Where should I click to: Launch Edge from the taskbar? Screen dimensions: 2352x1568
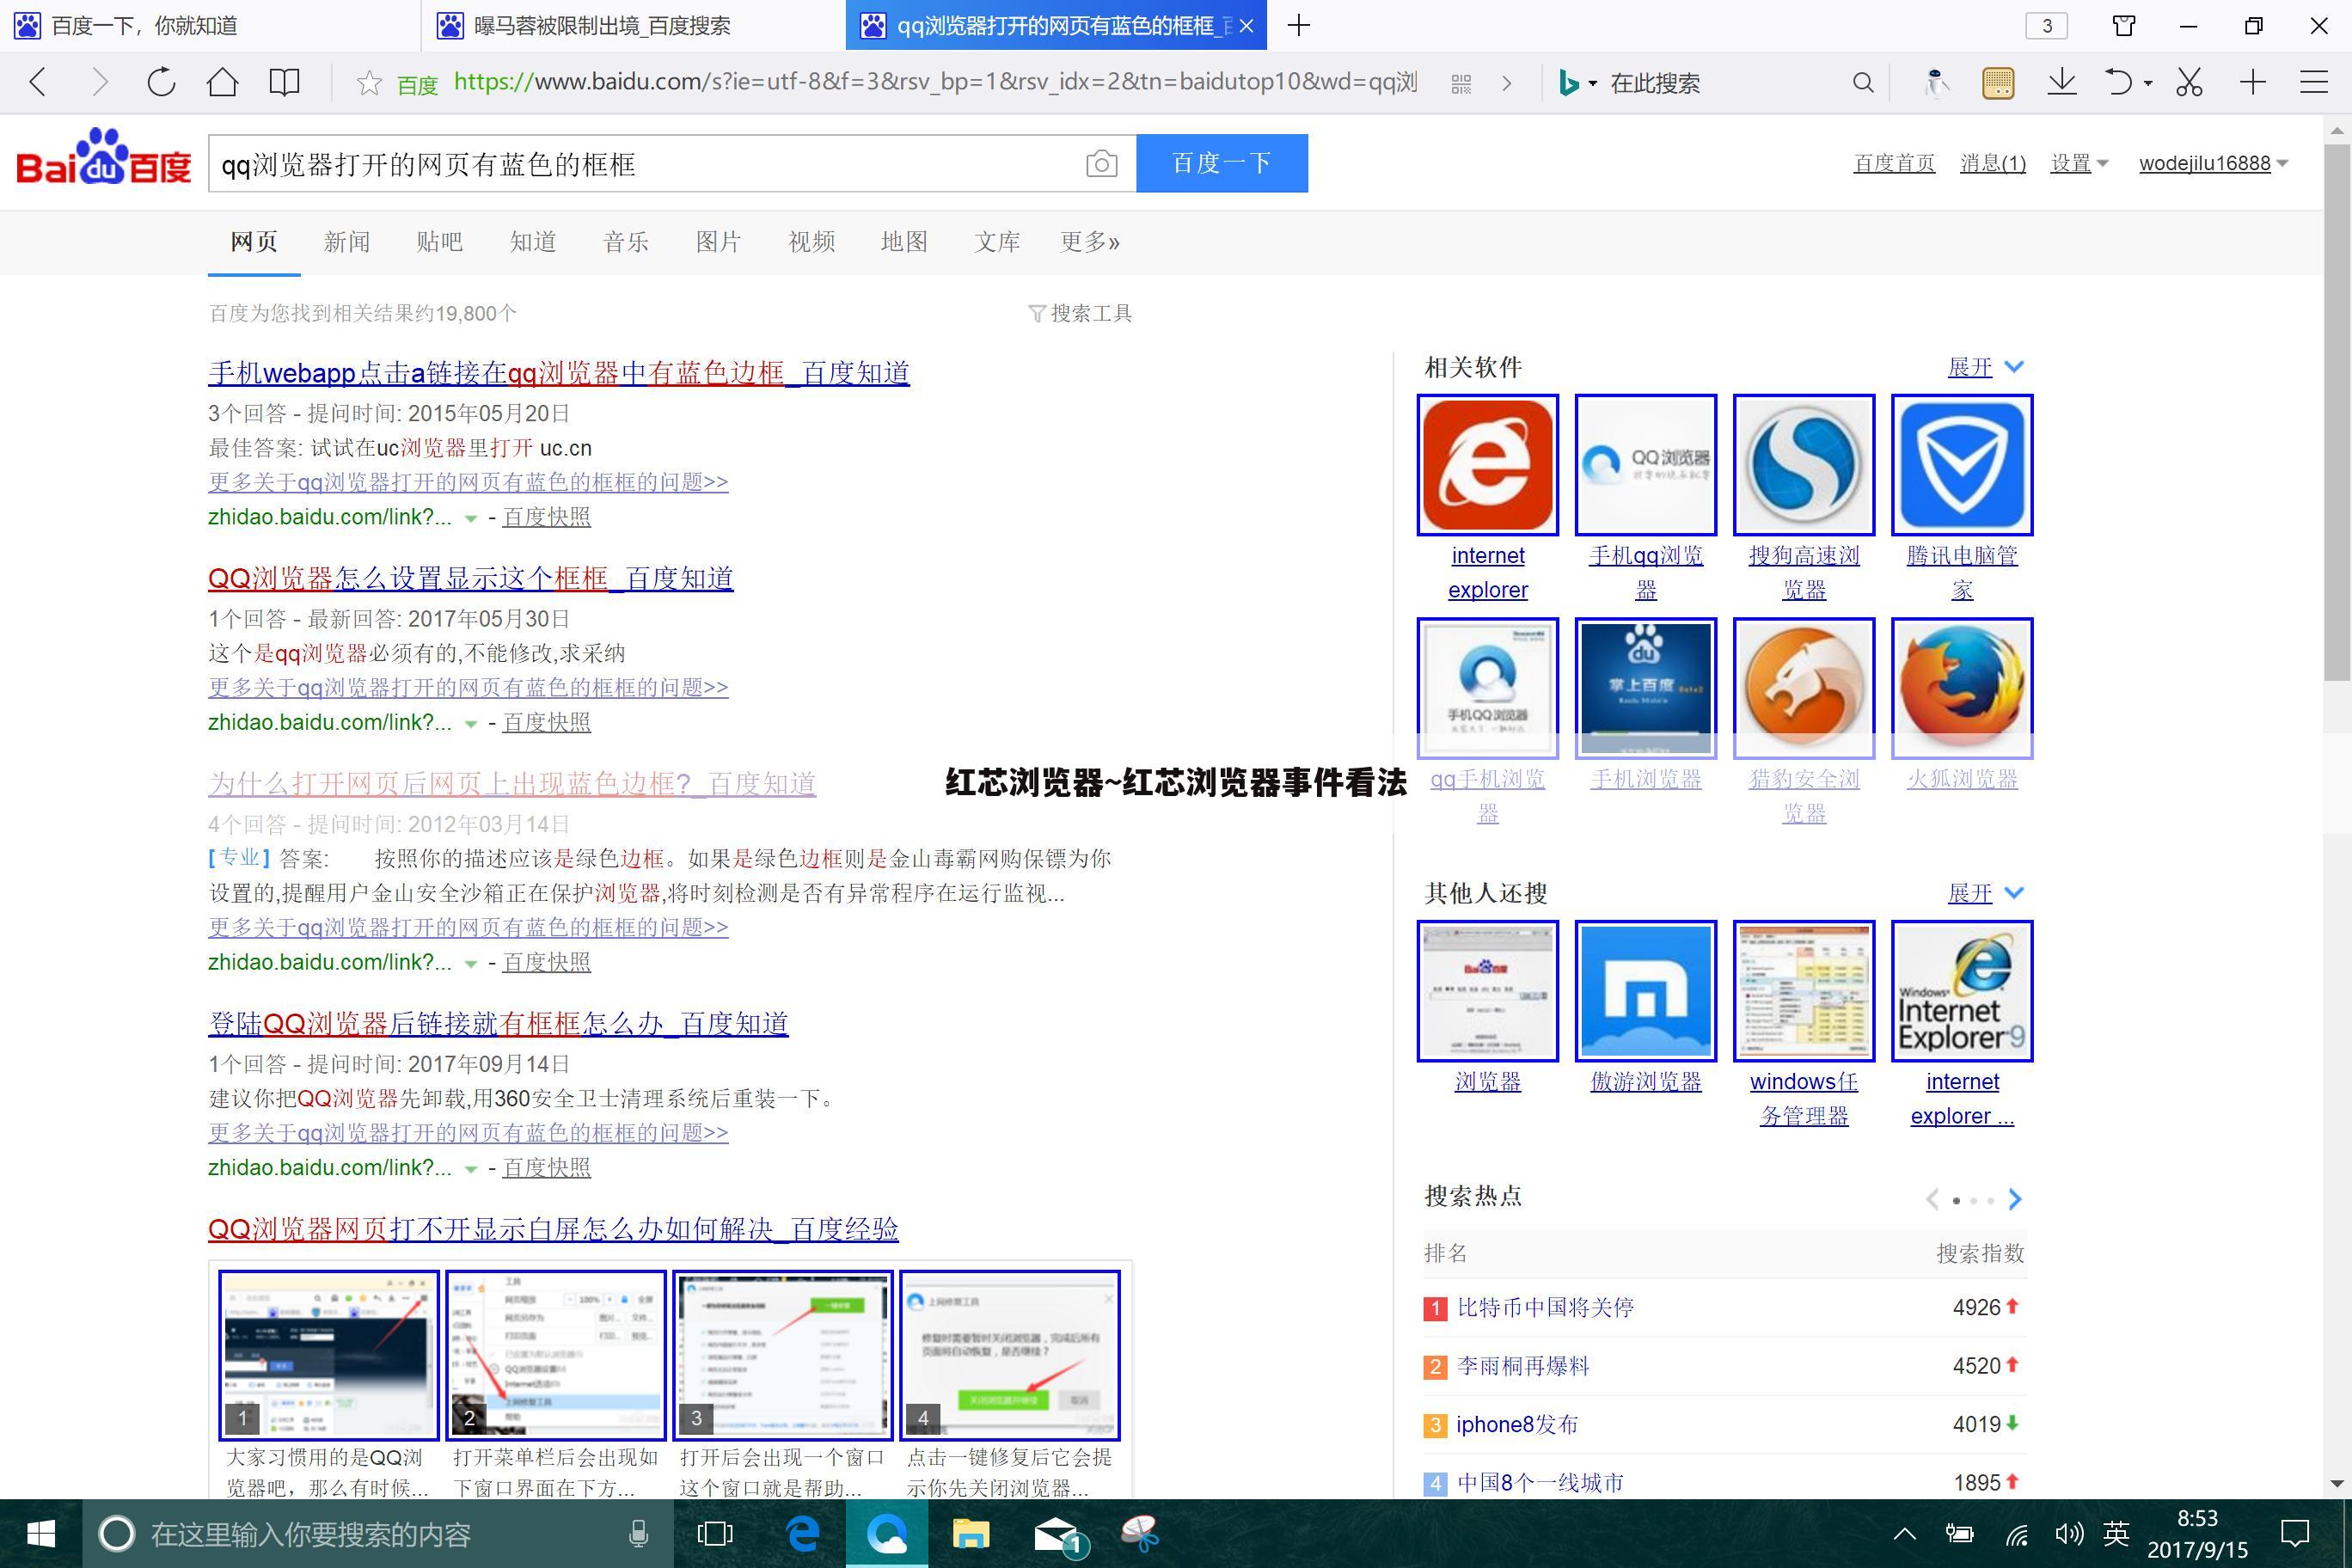(803, 1533)
